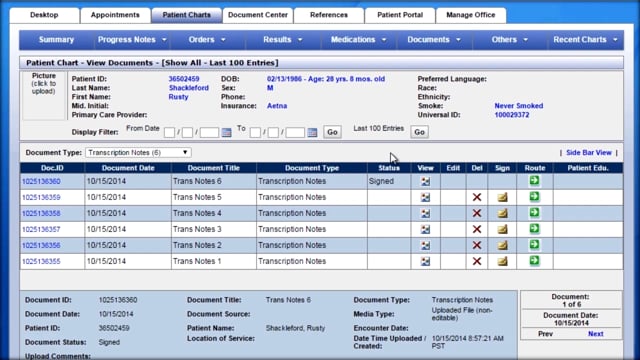640x360 pixels.
Task: Switch to Patient Portal tab
Action: tap(400, 15)
